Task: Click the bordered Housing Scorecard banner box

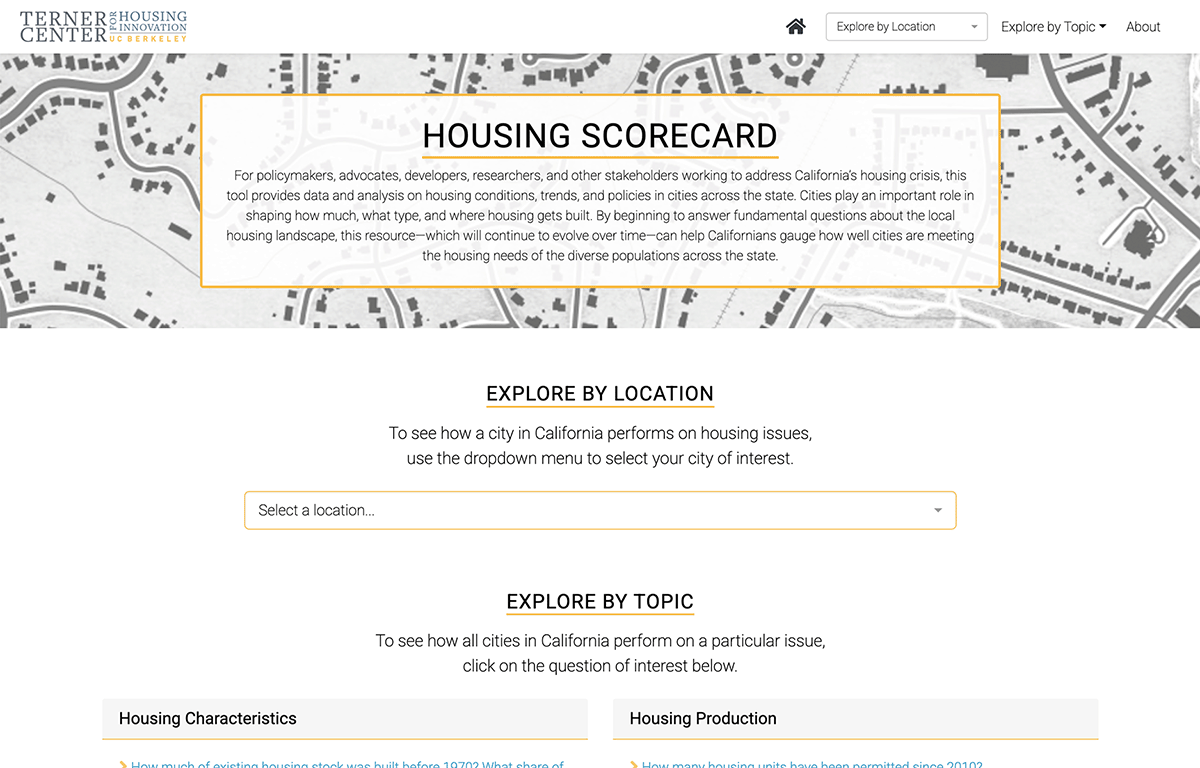Action: [600, 188]
